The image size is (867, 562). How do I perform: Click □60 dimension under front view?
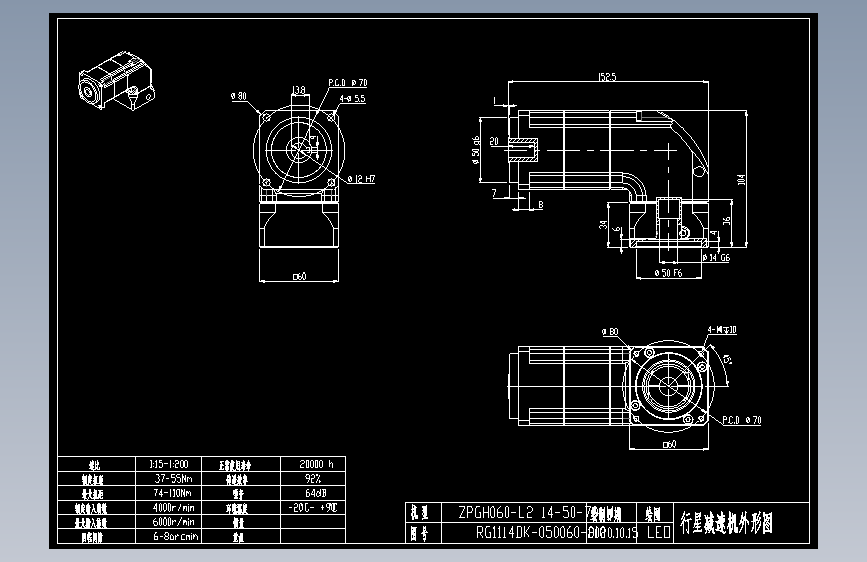coord(299,276)
